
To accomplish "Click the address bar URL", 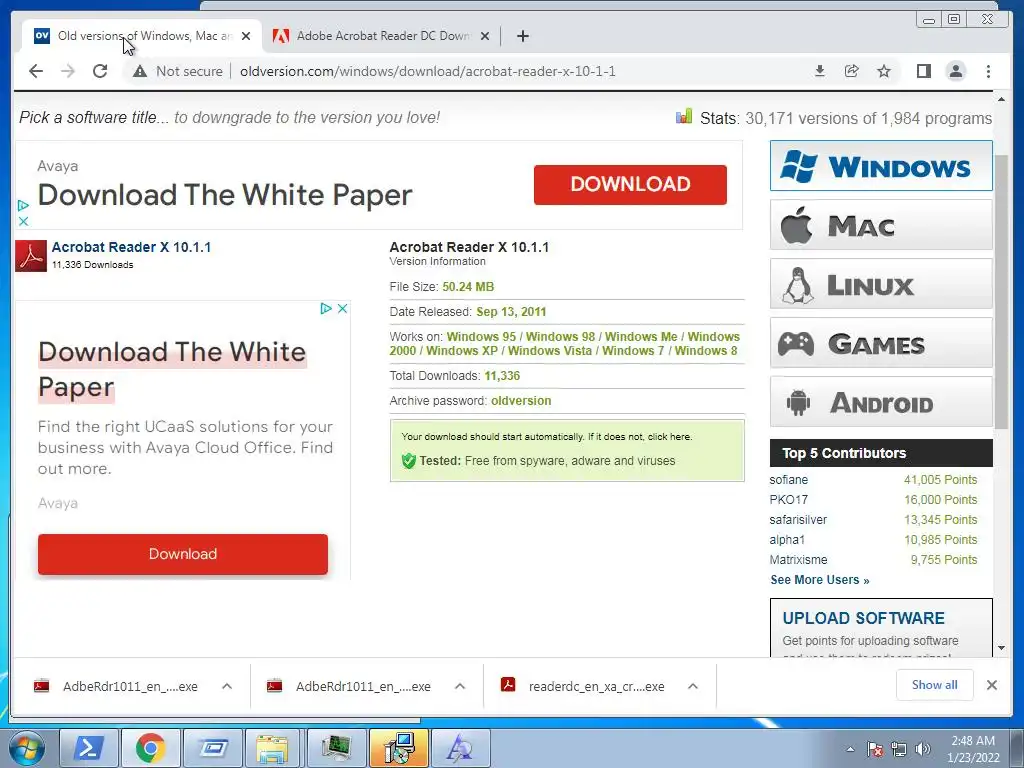I will tap(428, 71).
